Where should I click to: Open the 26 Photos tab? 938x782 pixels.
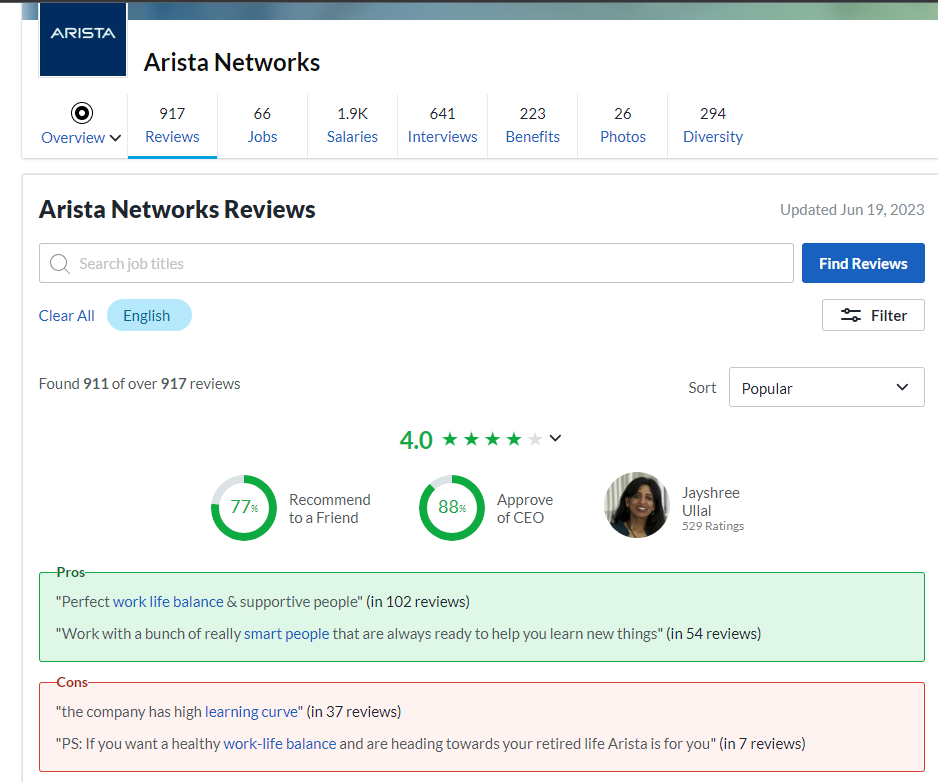[x=623, y=125]
